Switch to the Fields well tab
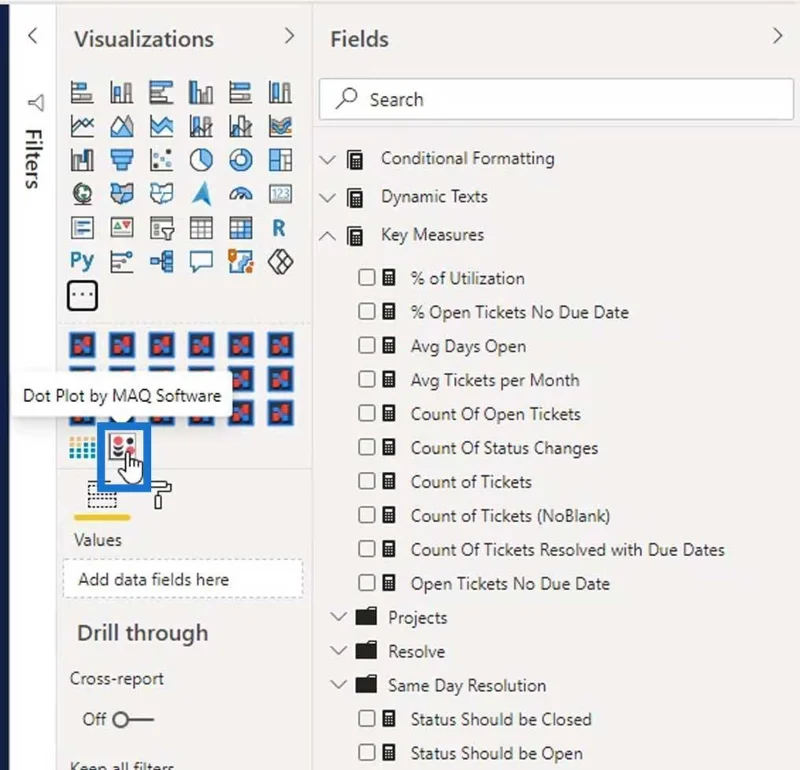This screenshot has height=770, width=800. click(102, 496)
